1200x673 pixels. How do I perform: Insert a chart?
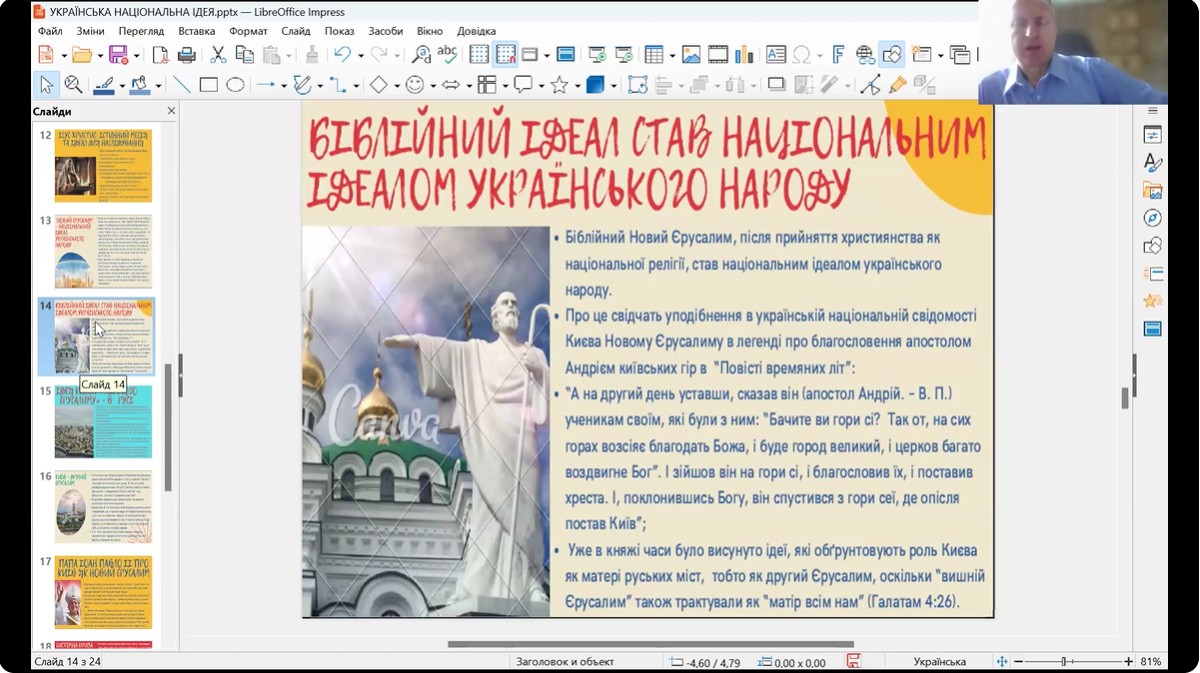744,55
